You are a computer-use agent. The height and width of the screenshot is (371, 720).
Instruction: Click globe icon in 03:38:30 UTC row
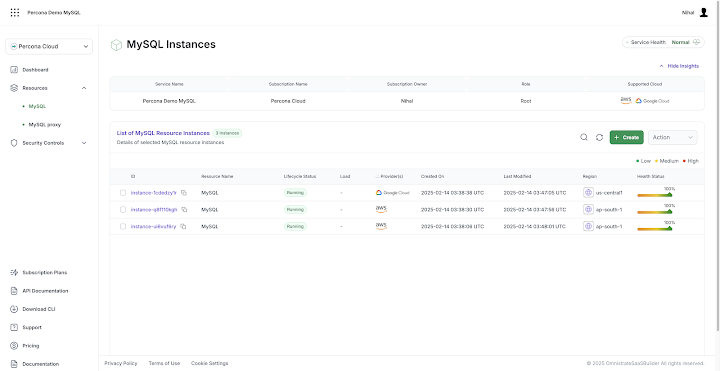tap(588, 209)
